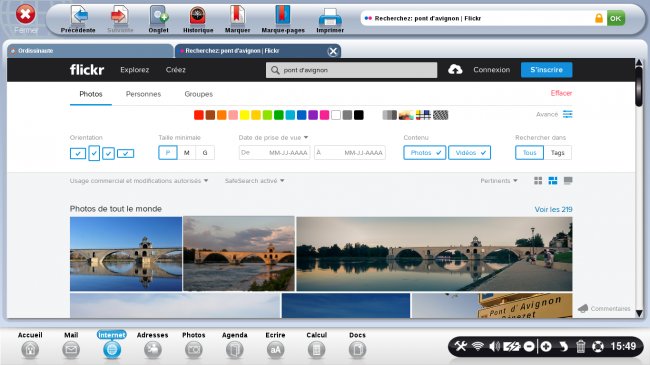
Task: Open the Voir les 219 link
Action: coord(553,209)
